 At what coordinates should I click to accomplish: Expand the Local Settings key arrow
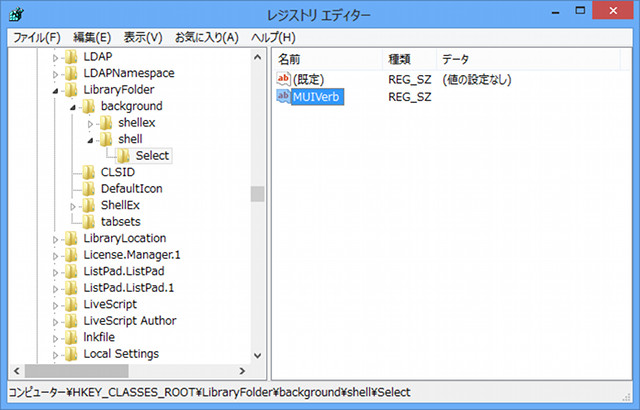[x=56, y=355]
